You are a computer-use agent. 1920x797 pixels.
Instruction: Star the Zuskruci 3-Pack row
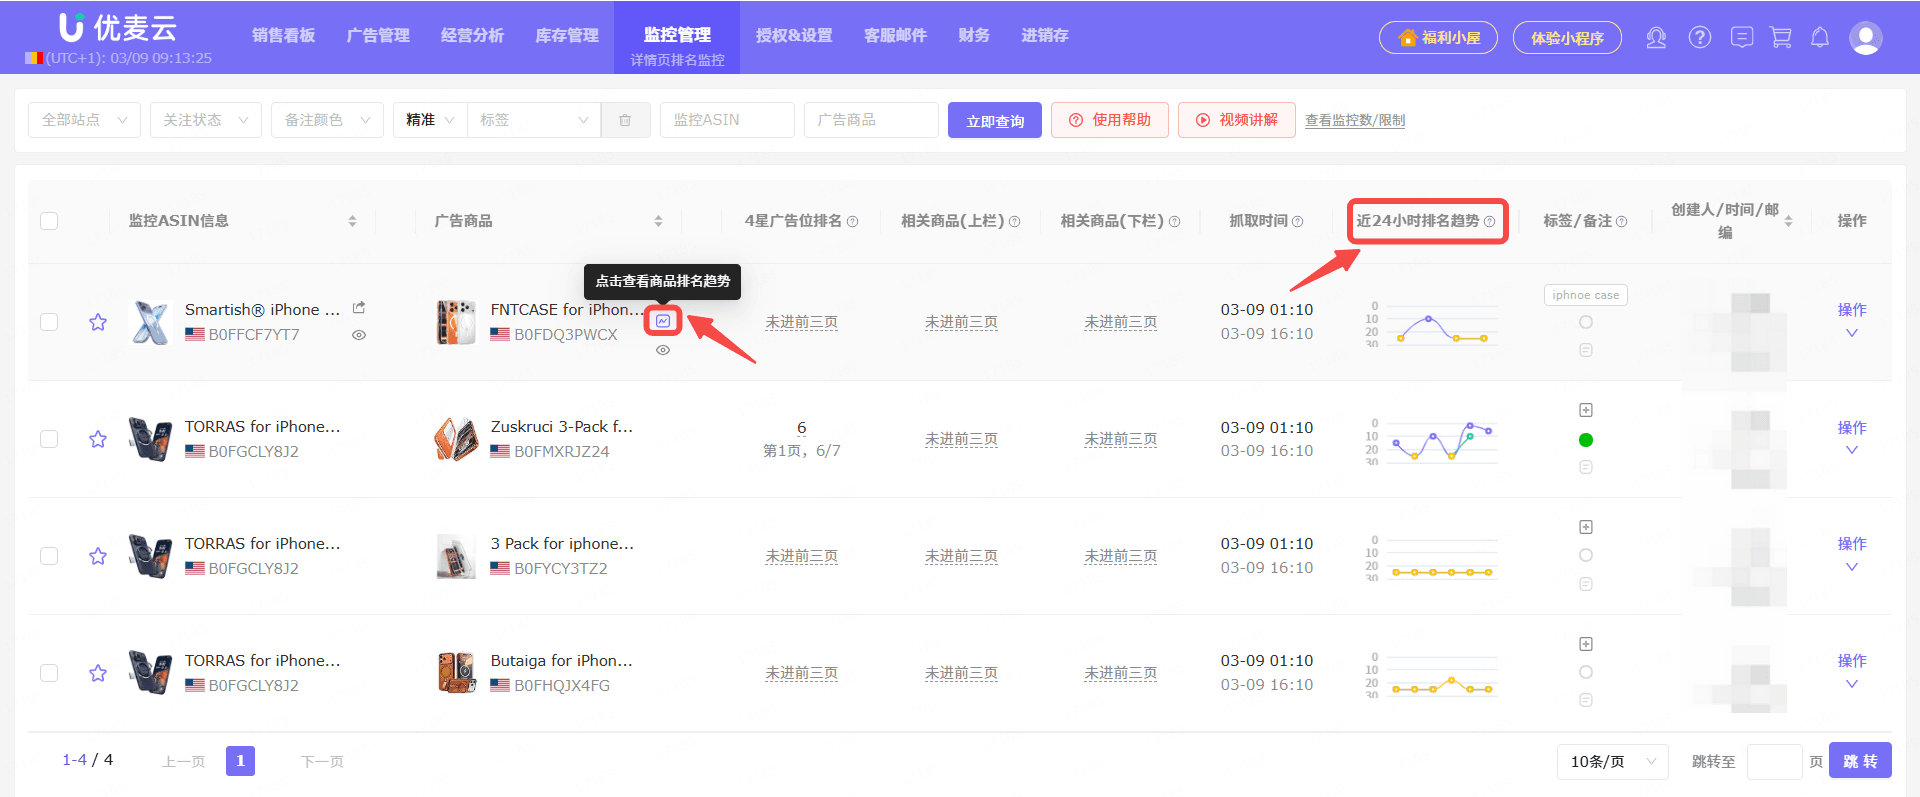click(98, 439)
